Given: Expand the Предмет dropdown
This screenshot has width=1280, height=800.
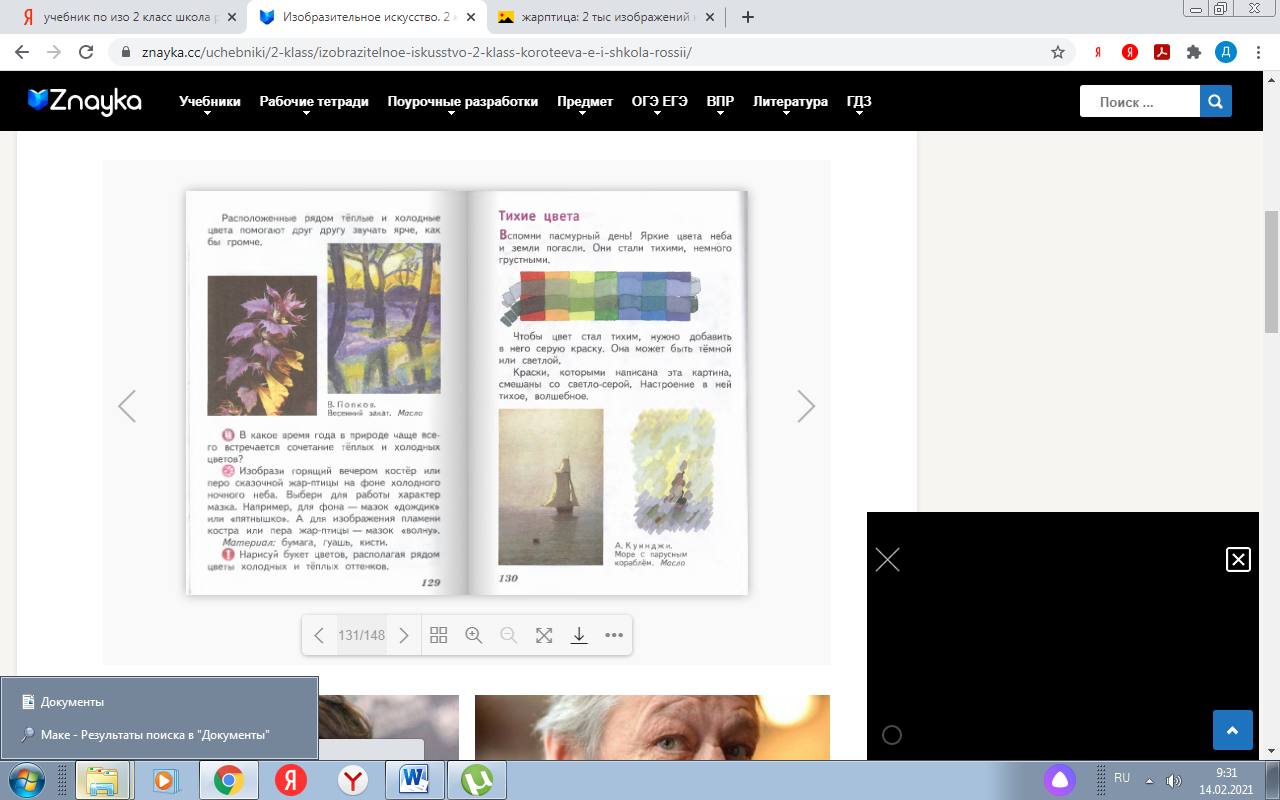Looking at the screenshot, I should tap(585, 102).
